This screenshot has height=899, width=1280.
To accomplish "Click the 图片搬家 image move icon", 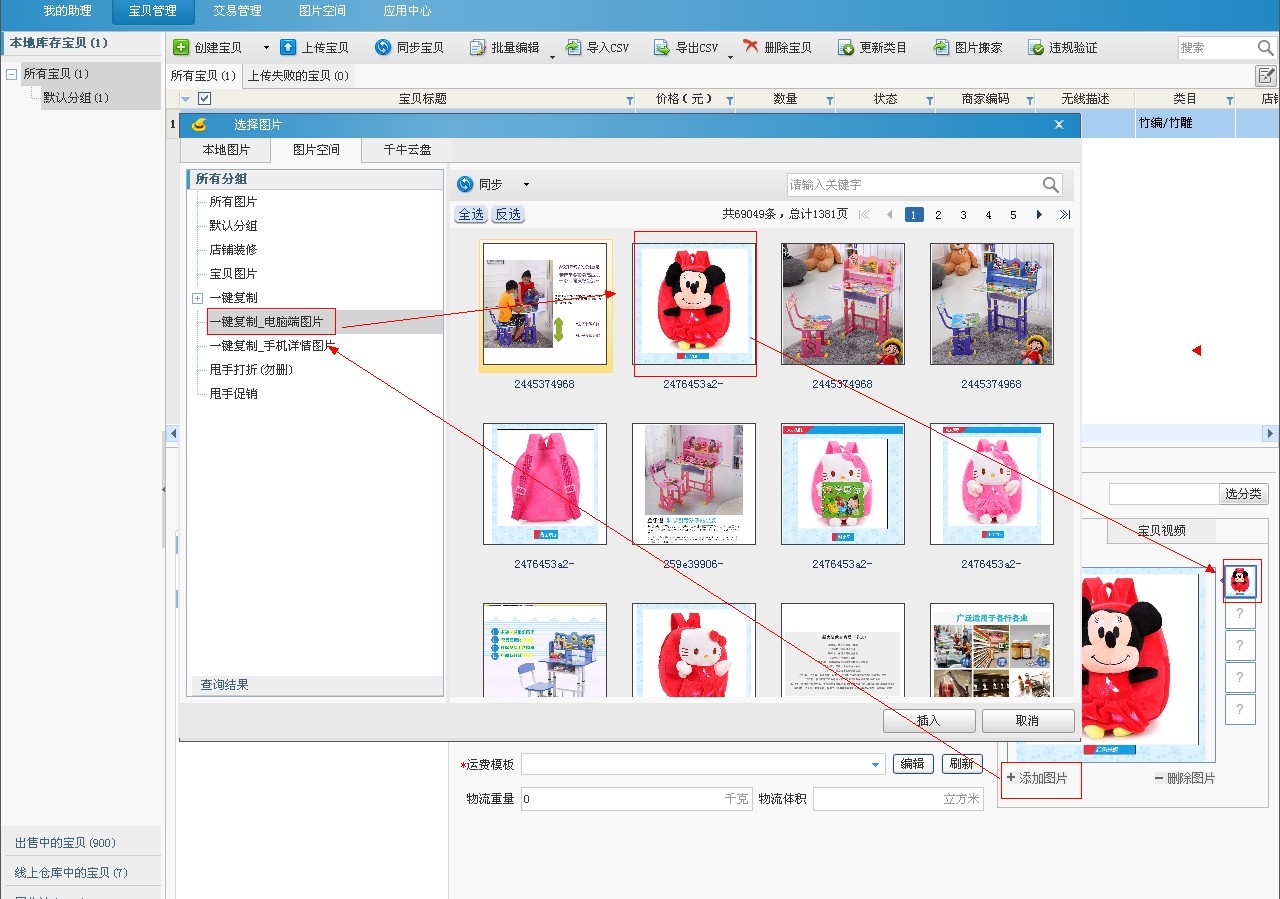I will point(942,47).
